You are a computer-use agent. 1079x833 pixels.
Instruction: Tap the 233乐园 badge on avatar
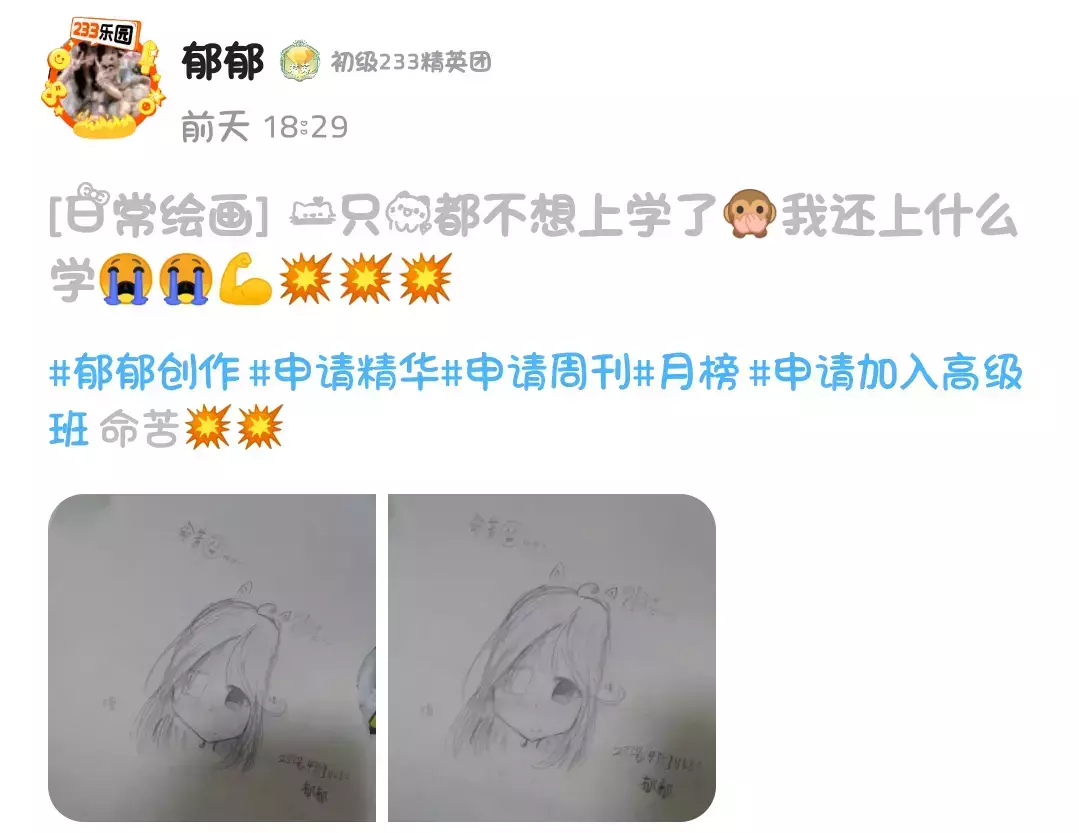coord(105,33)
